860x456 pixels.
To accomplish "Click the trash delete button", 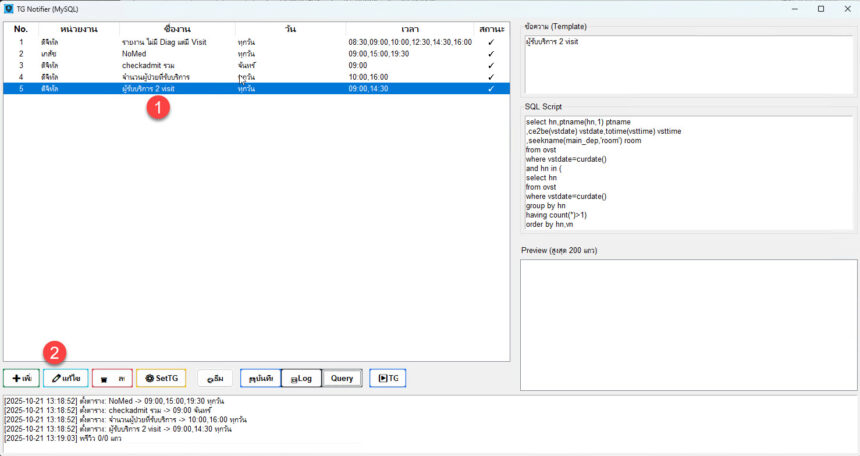I will (x=111, y=379).
